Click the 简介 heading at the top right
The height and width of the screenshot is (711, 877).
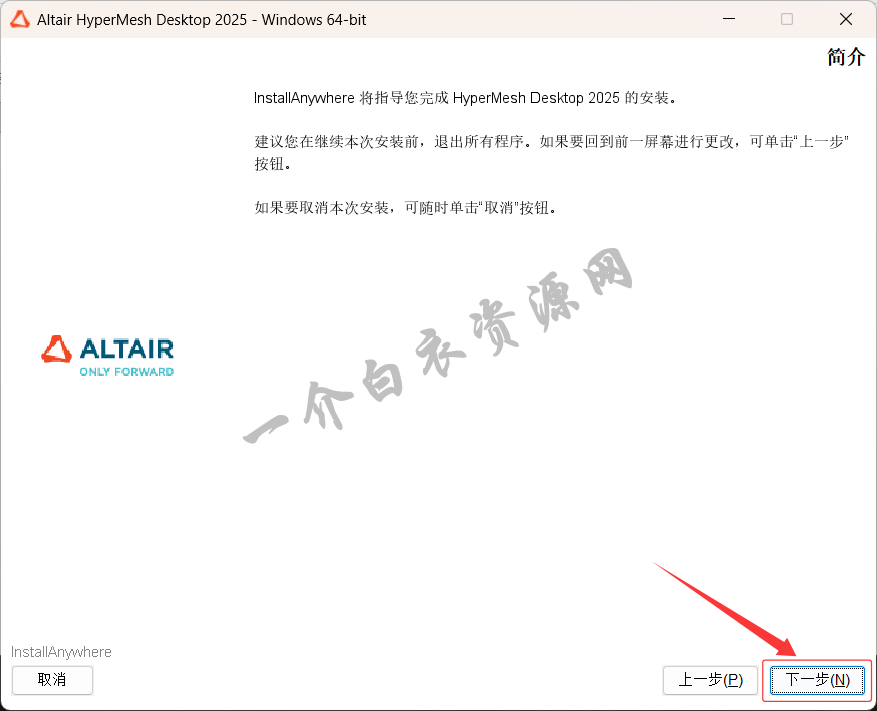click(x=845, y=57)
